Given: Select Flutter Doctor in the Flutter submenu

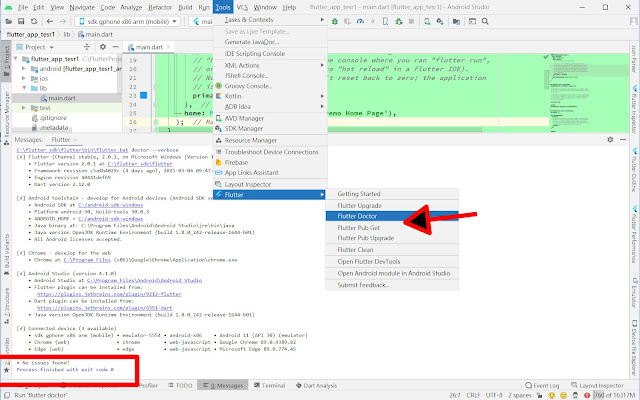Looking at the screenshot, I should click(x=392, y=216).
